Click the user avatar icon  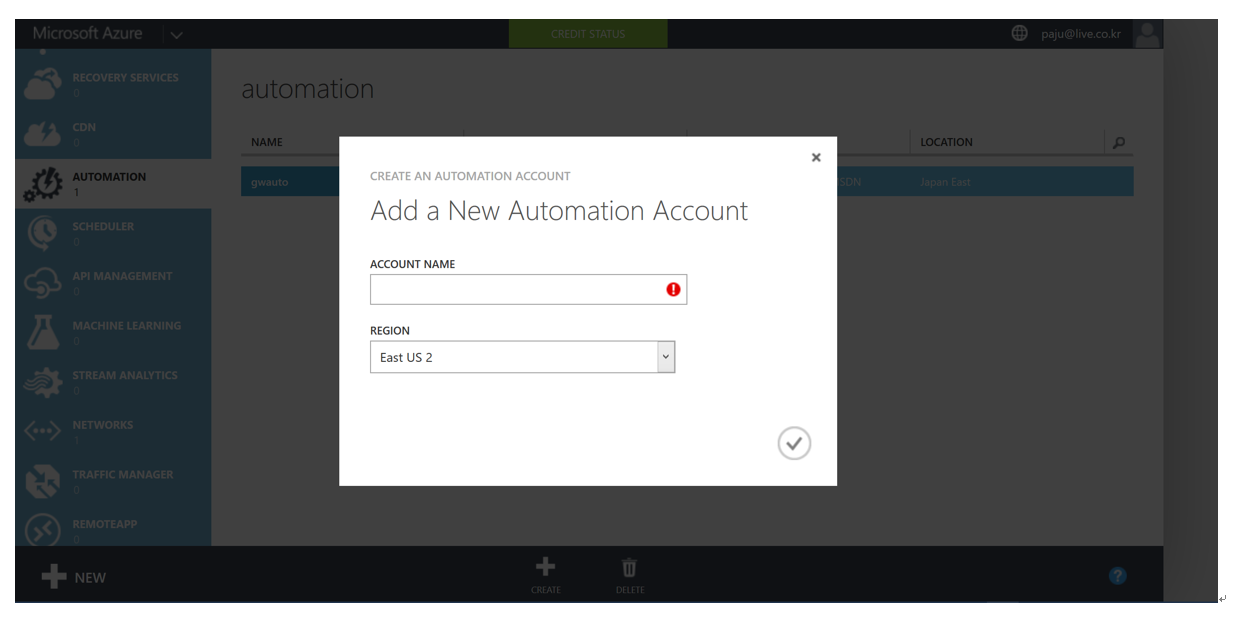click(1147, 33)
